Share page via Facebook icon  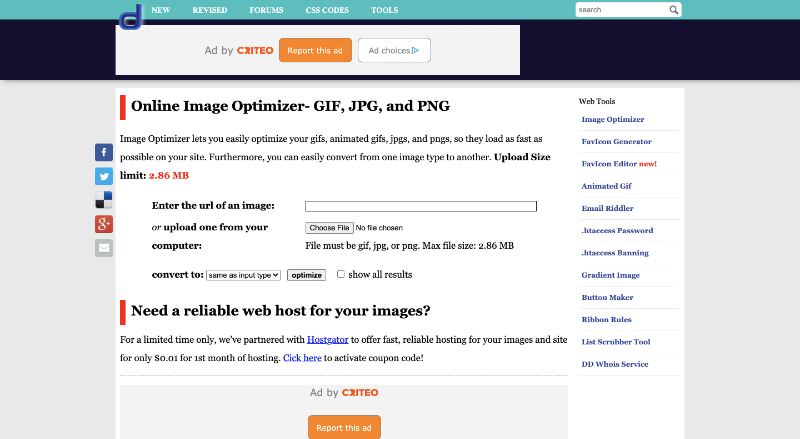(x=104, y=152)
